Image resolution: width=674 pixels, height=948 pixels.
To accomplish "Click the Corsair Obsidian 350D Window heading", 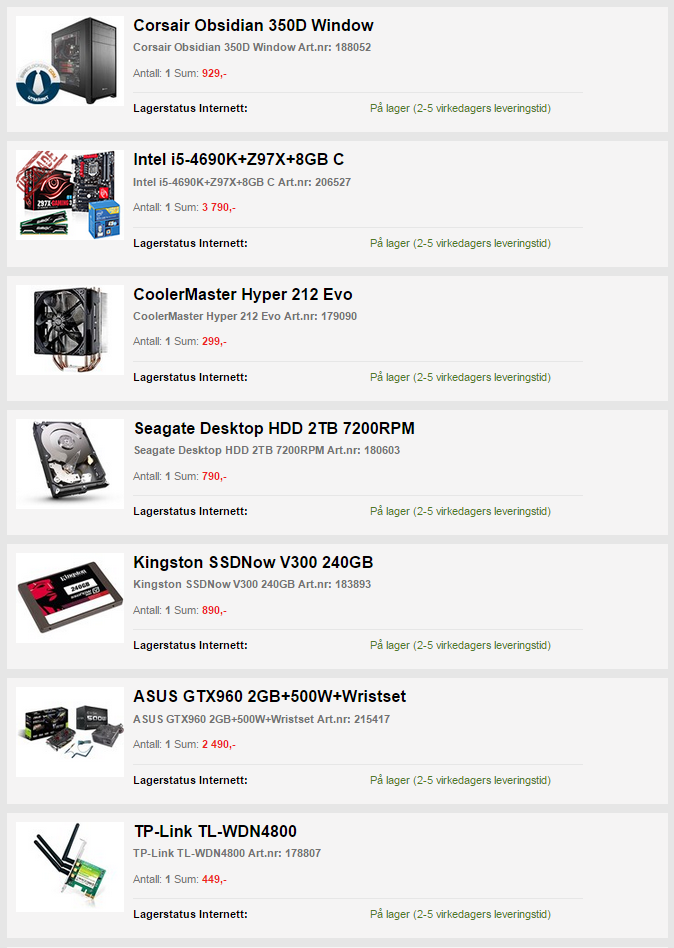I will pos(253,25).
